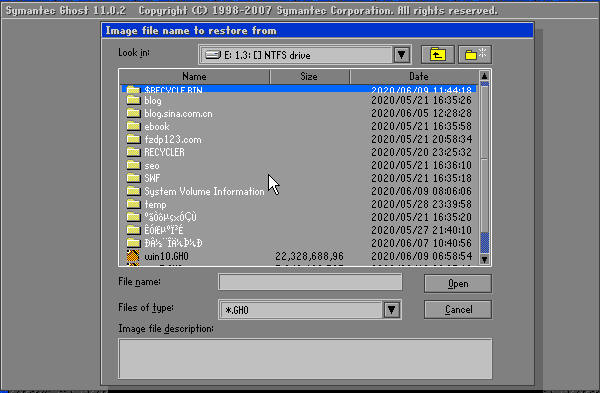Sort list by Size column header
The image size is (600, 393).
pyautogui.click(x=309, y=77)
